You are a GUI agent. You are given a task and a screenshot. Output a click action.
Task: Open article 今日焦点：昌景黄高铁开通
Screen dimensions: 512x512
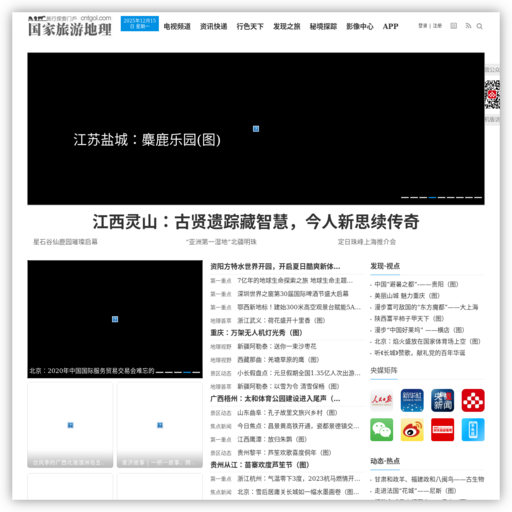[x=298, y=426]
